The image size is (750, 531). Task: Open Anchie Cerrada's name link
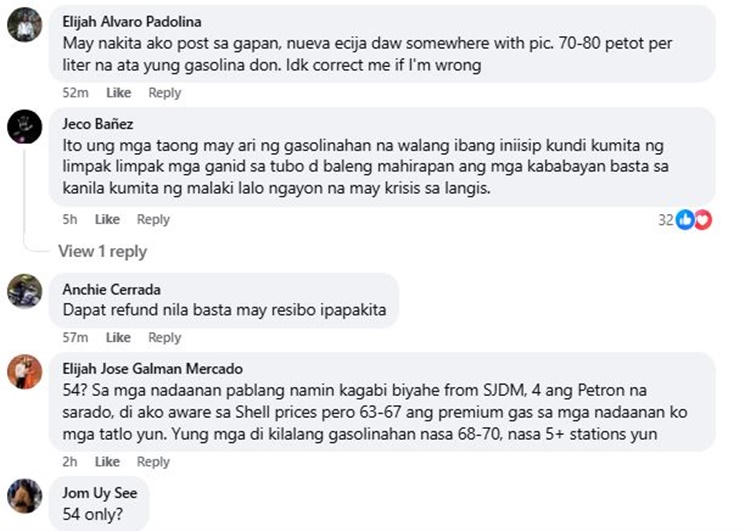point(111,290)
